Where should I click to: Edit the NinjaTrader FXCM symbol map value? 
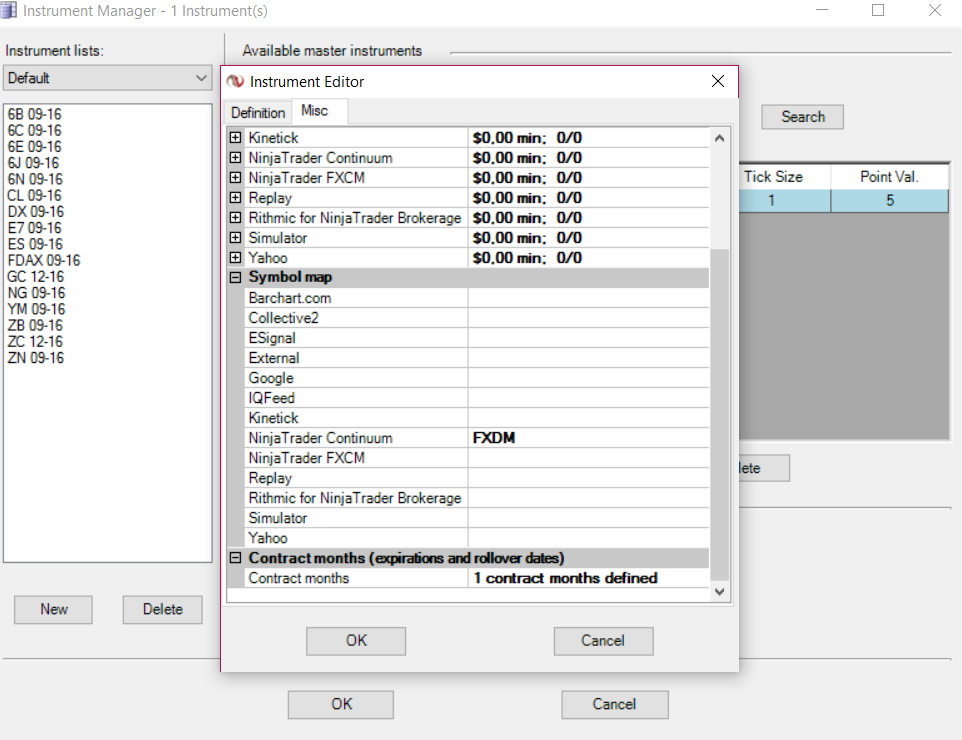tap(588, 458)
